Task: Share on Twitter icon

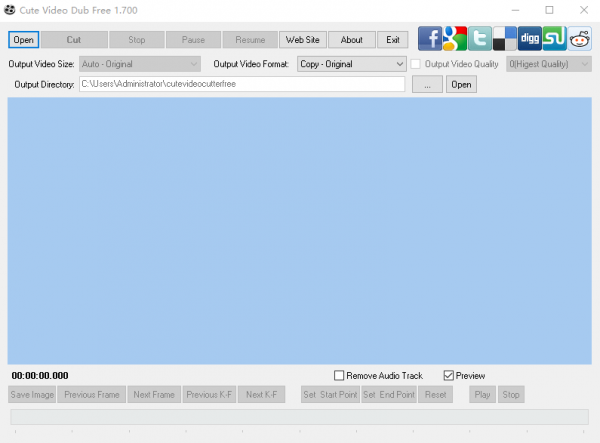Action: [x=480, y=39]
